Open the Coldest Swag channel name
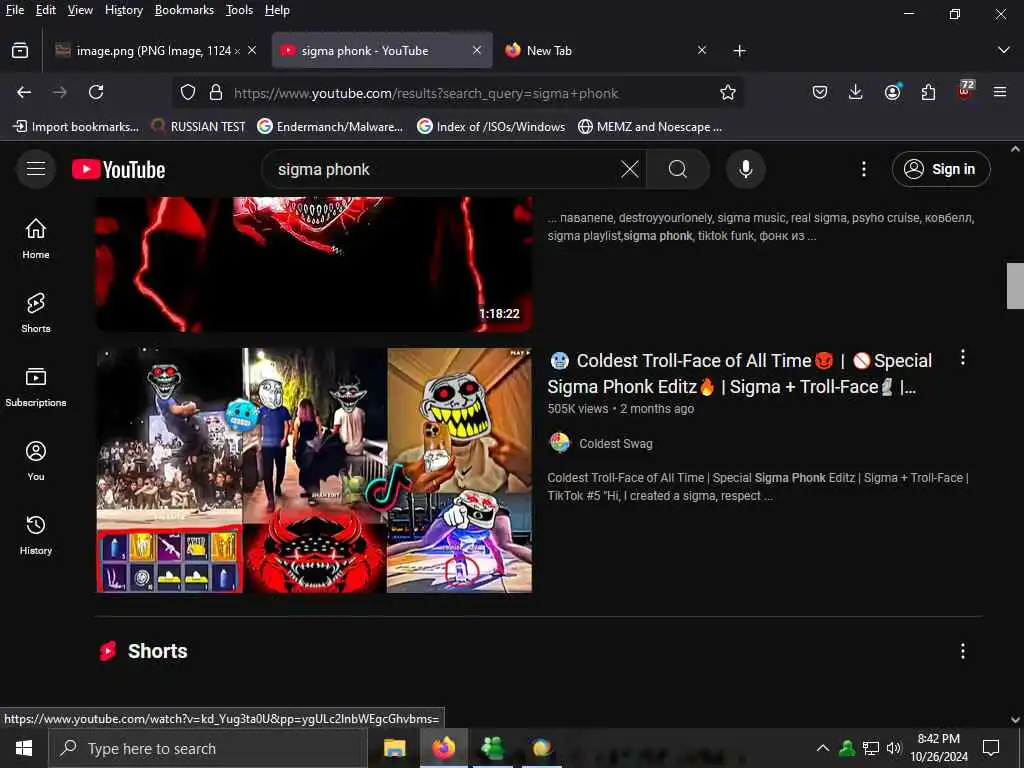 point(616,443)
